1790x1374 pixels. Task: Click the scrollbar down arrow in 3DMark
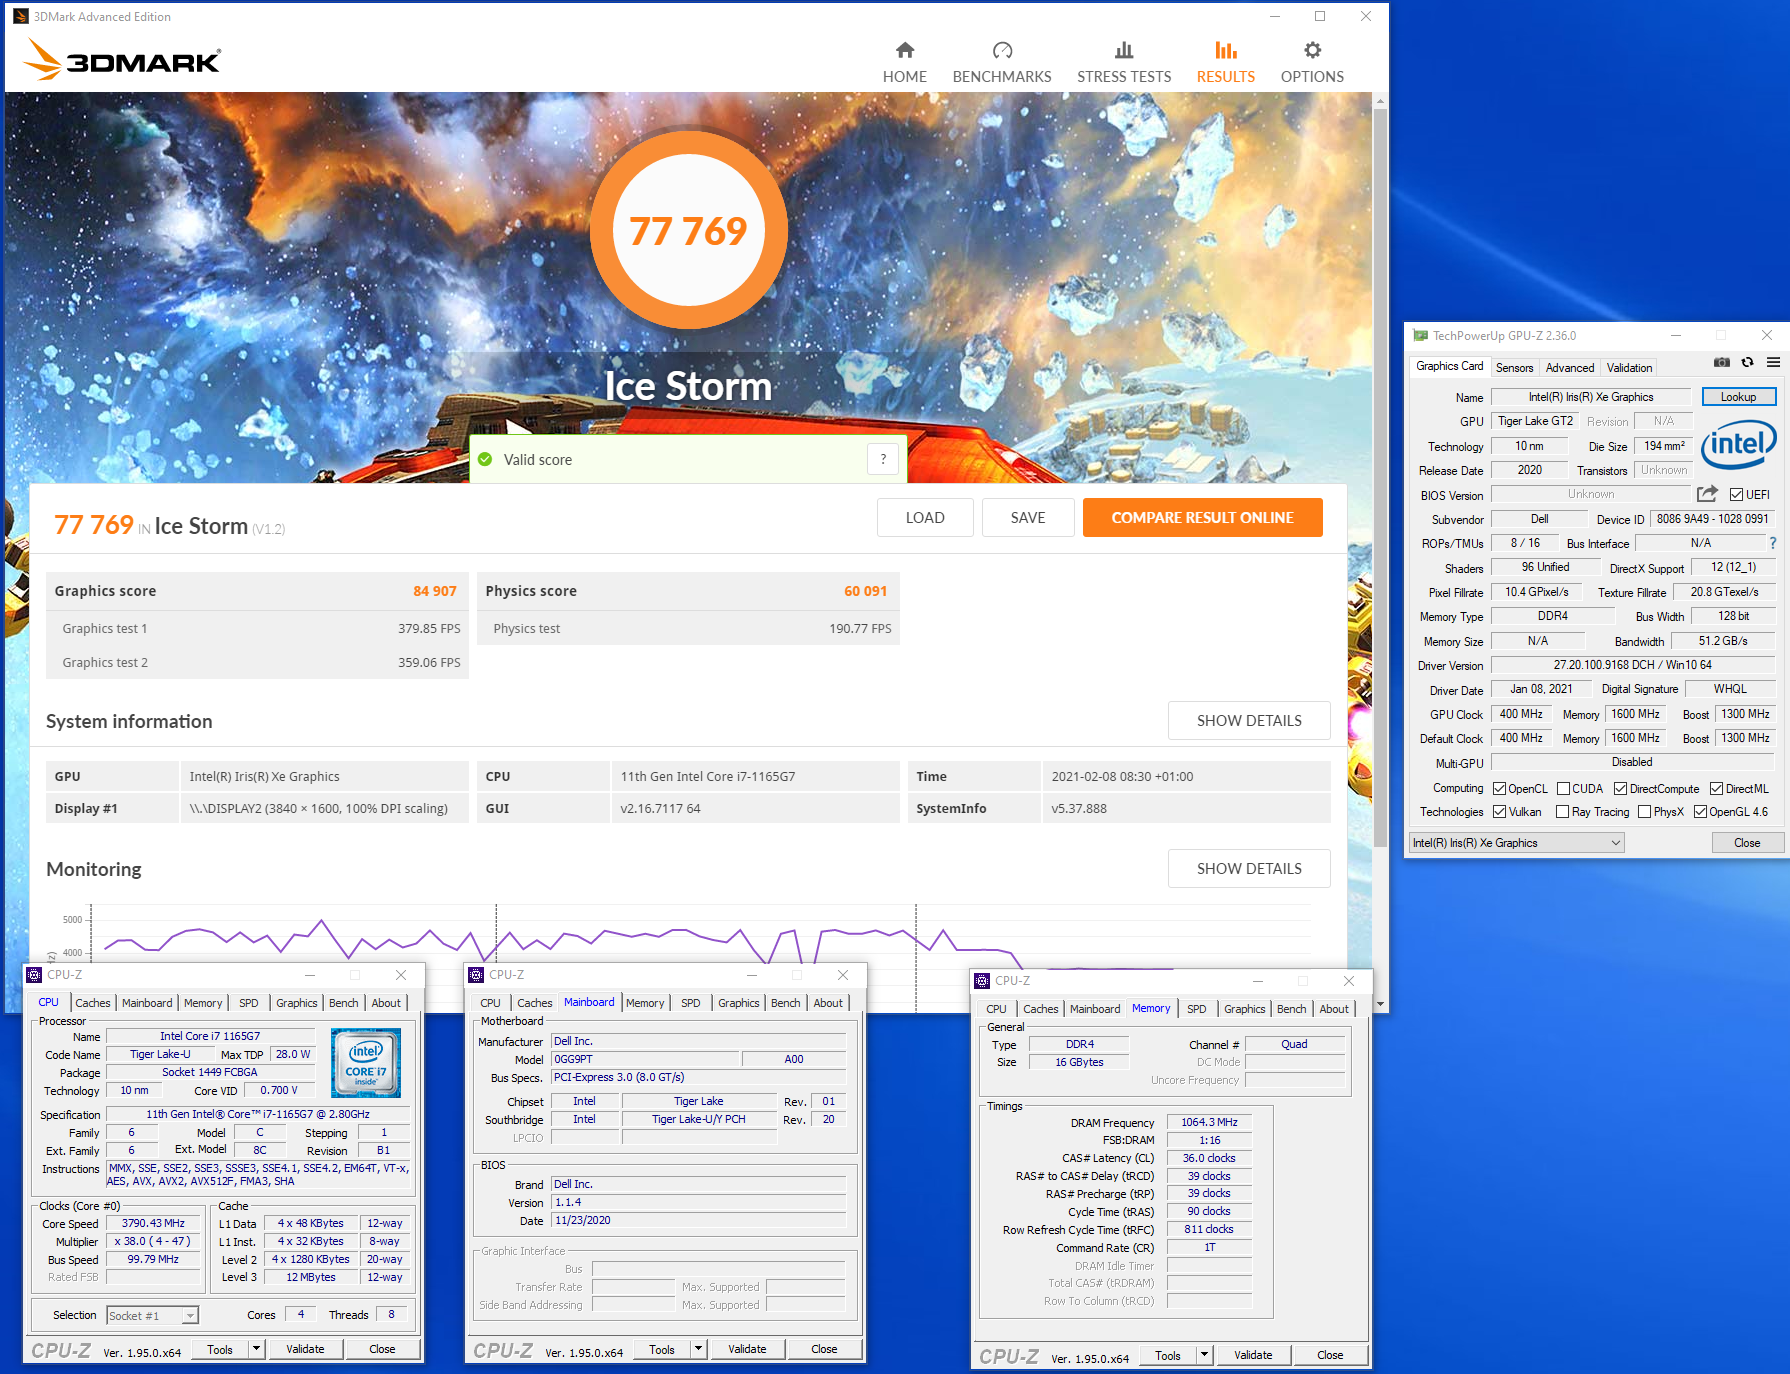(x=1380, y=1003)
